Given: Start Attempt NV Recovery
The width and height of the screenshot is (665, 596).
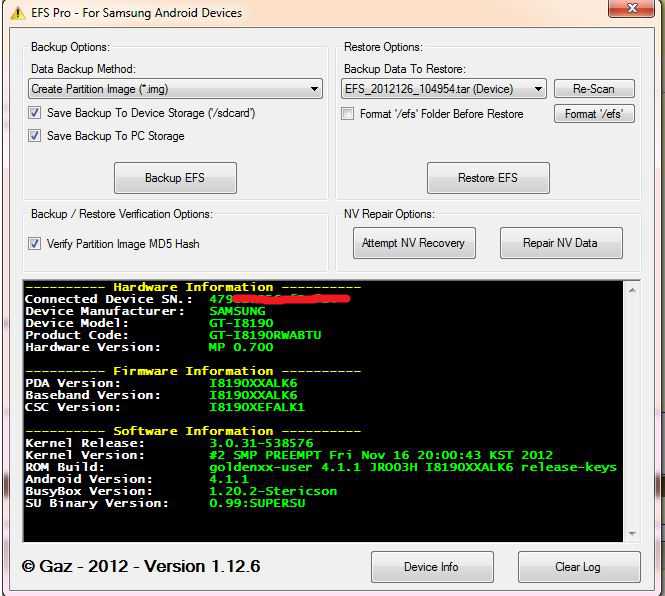Looking at the screenshot, I should (x=413, y=243).
